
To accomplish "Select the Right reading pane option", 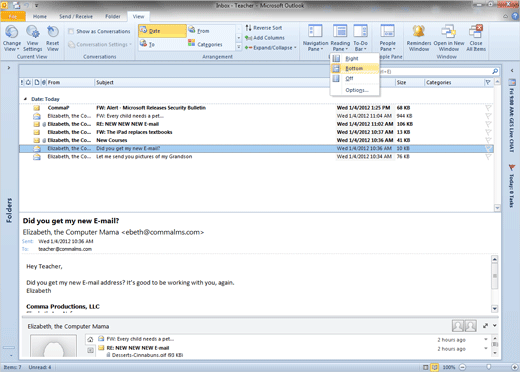I will pos(355,58).
